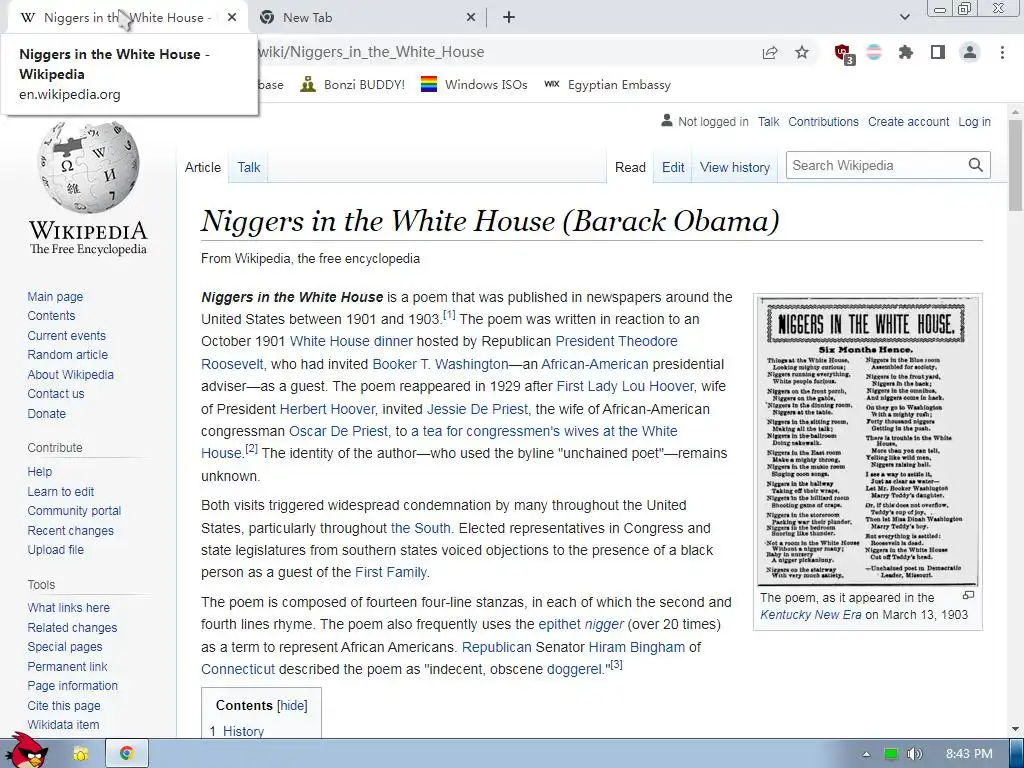Bookmark this page with the star icon
1024x768 pixels.
pyautogui.click(x=802, y=52)
